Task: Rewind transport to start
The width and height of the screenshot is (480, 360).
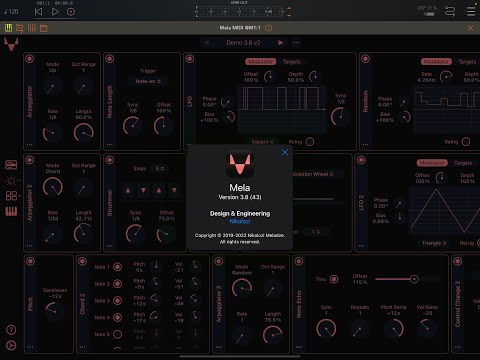Action: point(39,12)
